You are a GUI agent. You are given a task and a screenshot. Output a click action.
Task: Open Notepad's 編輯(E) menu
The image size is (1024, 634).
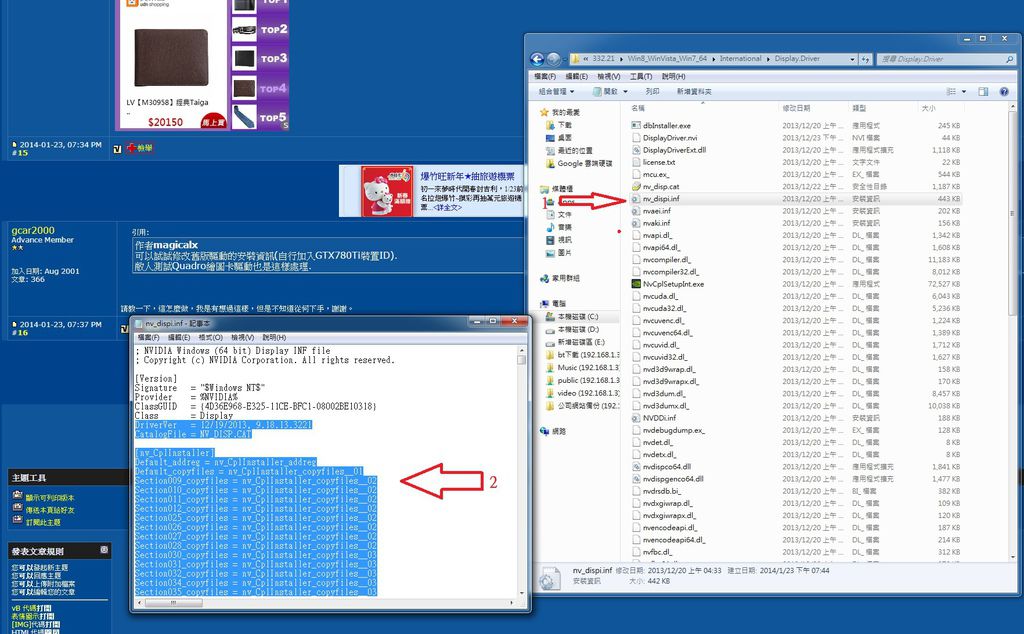179,338
